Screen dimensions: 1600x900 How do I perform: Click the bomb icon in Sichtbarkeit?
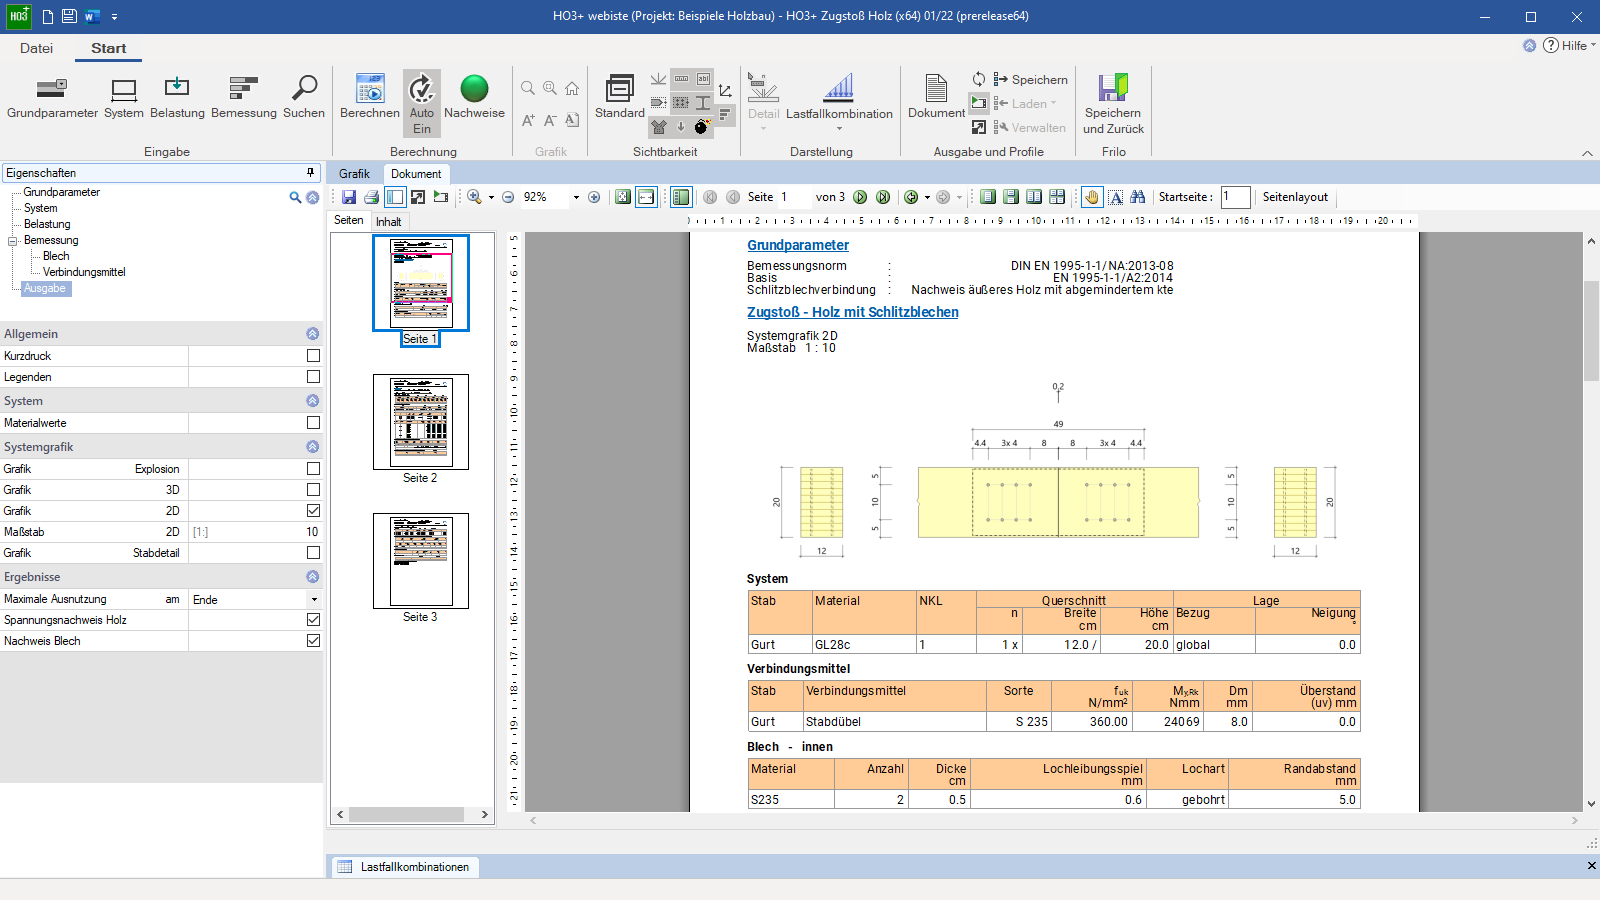(x=702, y=127)
